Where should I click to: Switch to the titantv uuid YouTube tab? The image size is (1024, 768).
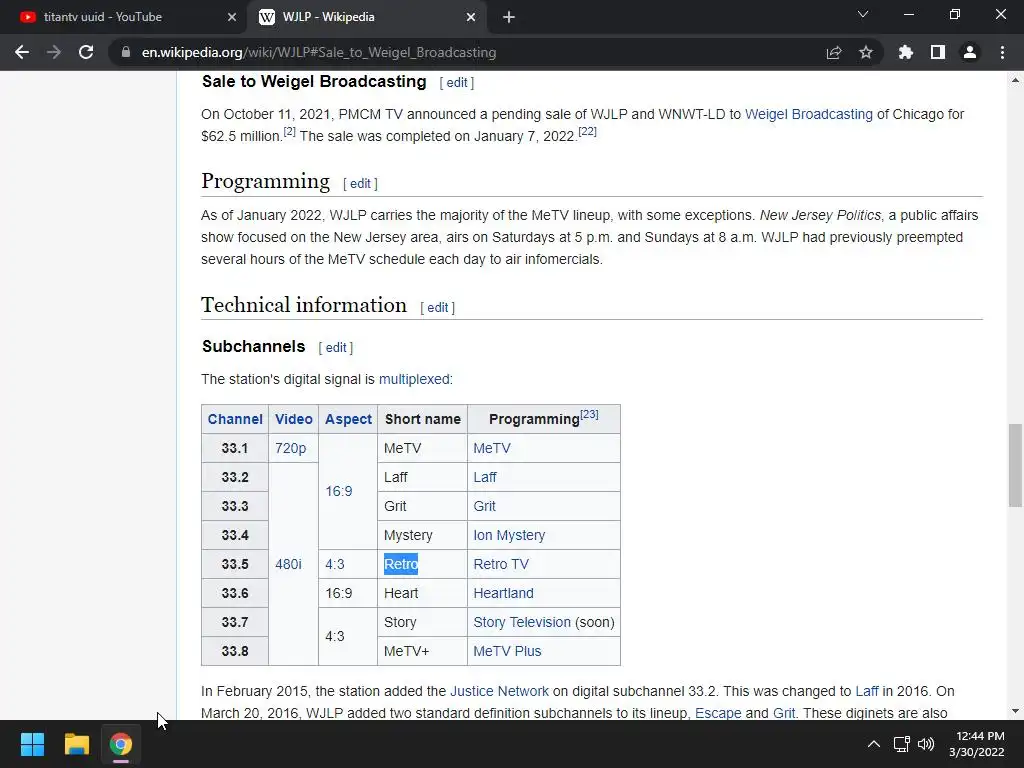coord(124,17)
